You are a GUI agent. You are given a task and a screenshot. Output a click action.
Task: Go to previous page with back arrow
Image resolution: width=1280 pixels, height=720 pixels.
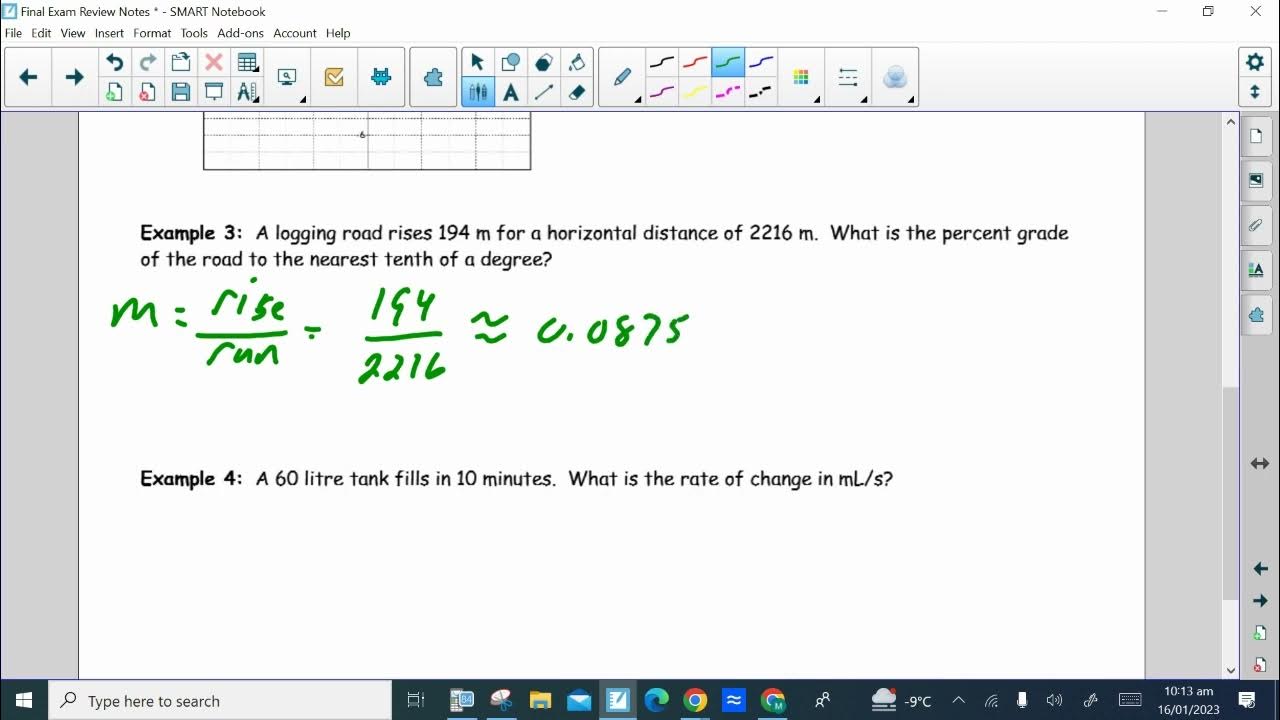[x=28, y=77]
